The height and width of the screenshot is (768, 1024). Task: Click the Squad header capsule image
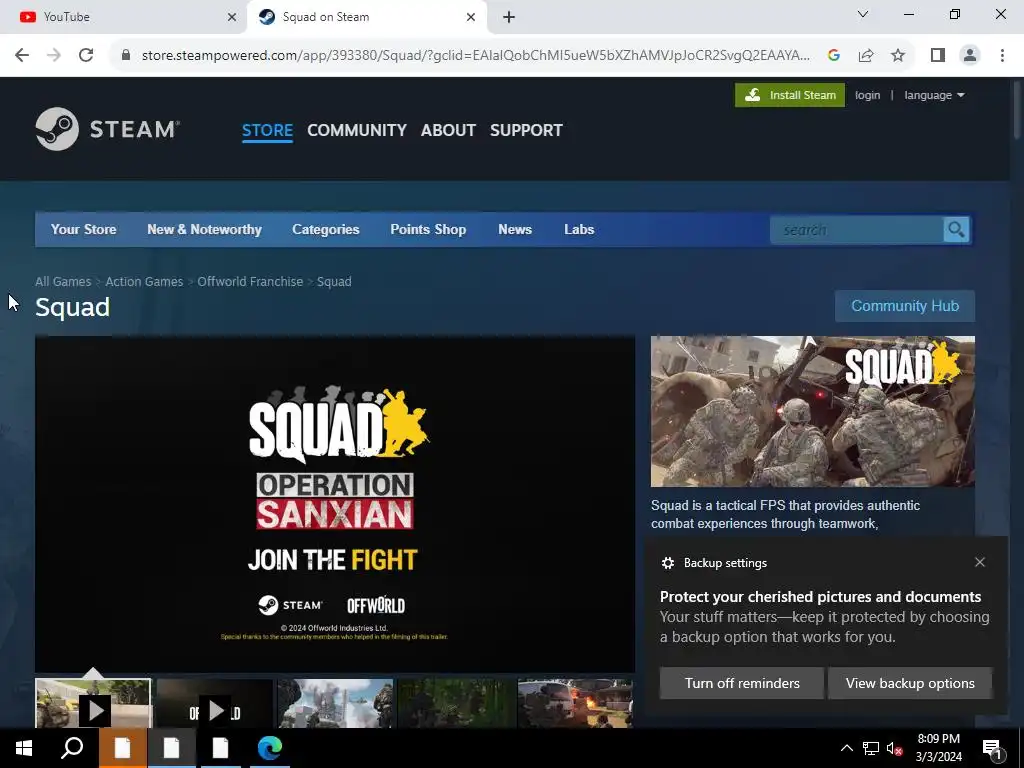click(812, 411)
